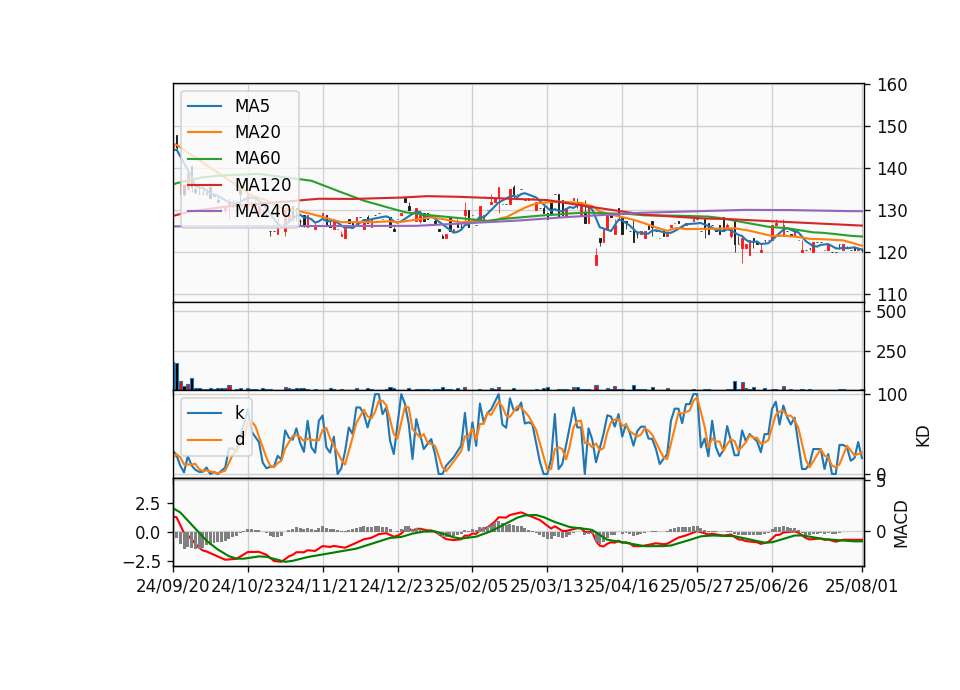960x690 pixels.
Task: Click the 25/08/01 date axis label
Action: [x=861, y=586]
